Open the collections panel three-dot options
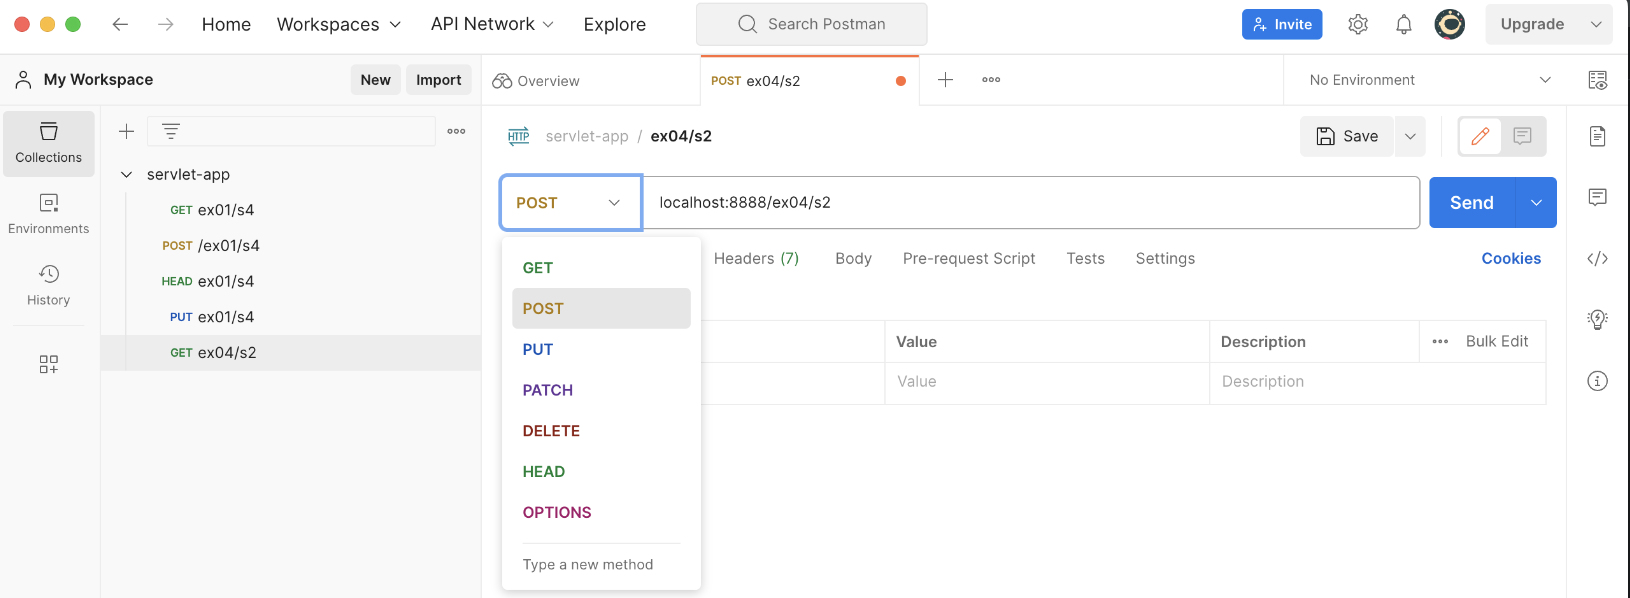The image size is (1630, 598). point(456,131)
